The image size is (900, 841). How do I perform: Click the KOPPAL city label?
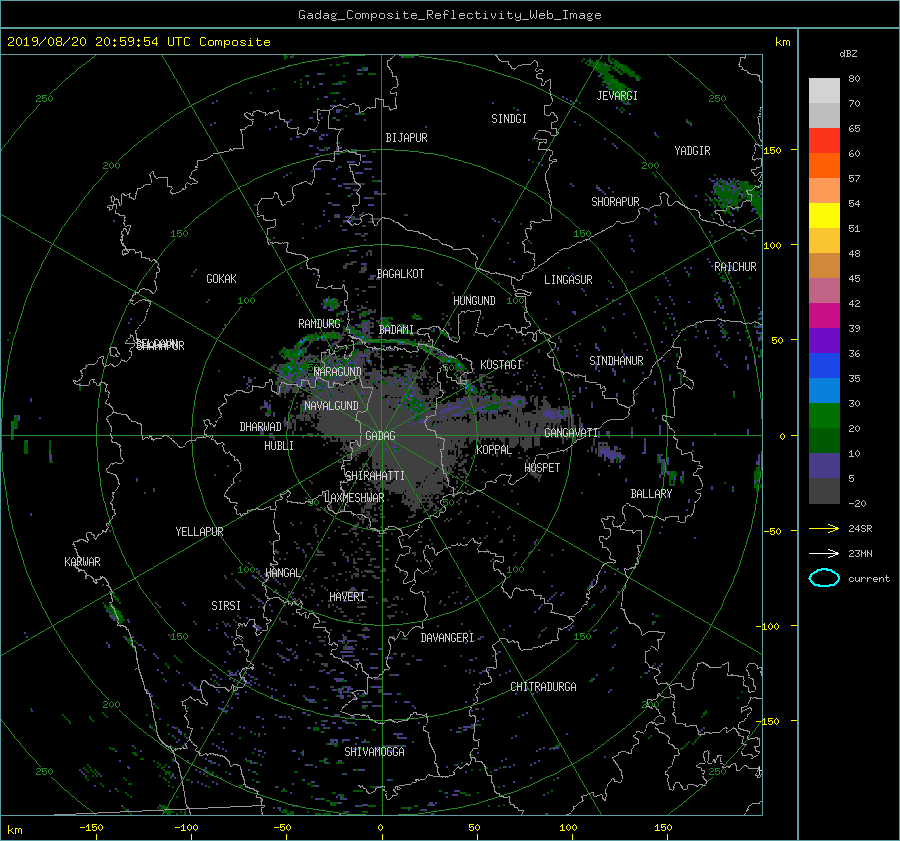point(494,449)
